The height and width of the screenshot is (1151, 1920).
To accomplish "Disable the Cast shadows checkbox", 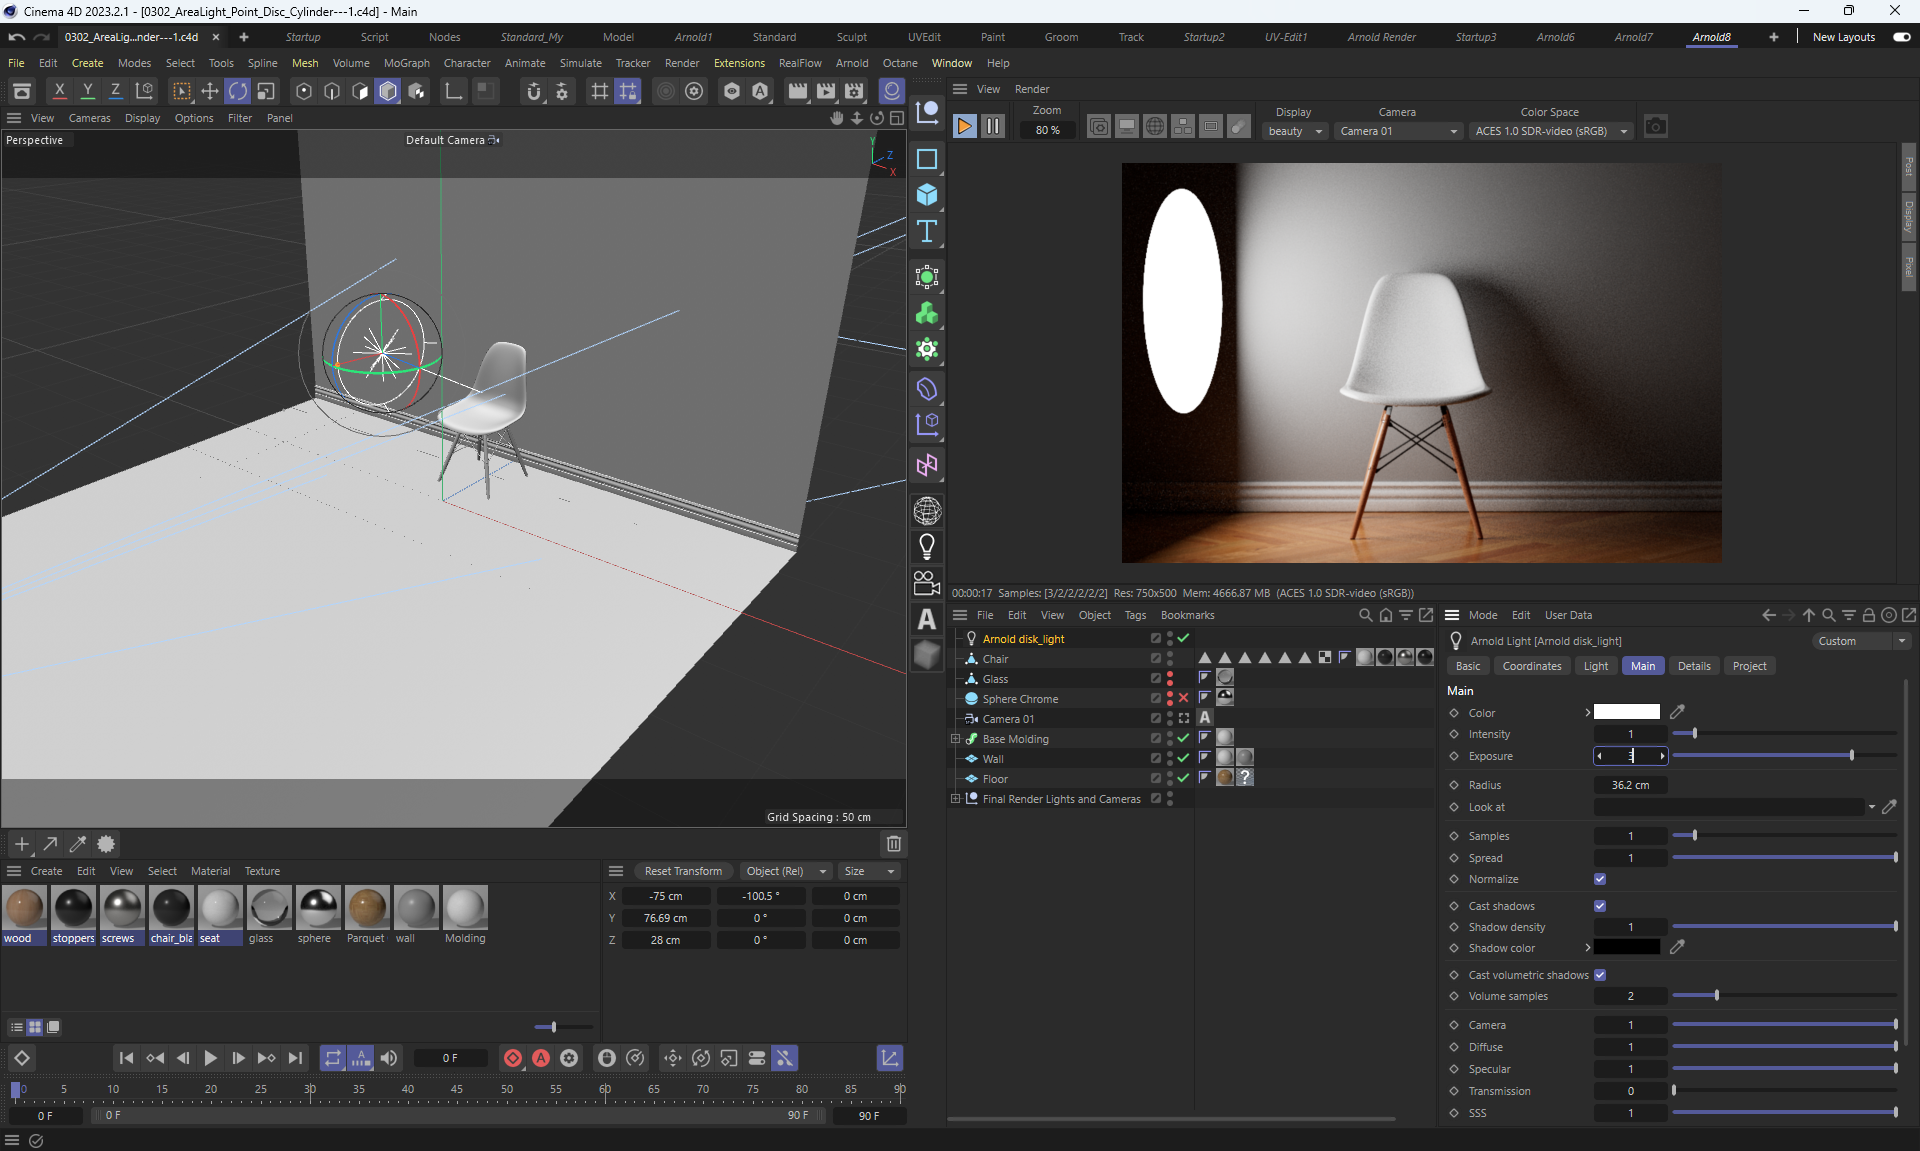I will (1600, 906).
